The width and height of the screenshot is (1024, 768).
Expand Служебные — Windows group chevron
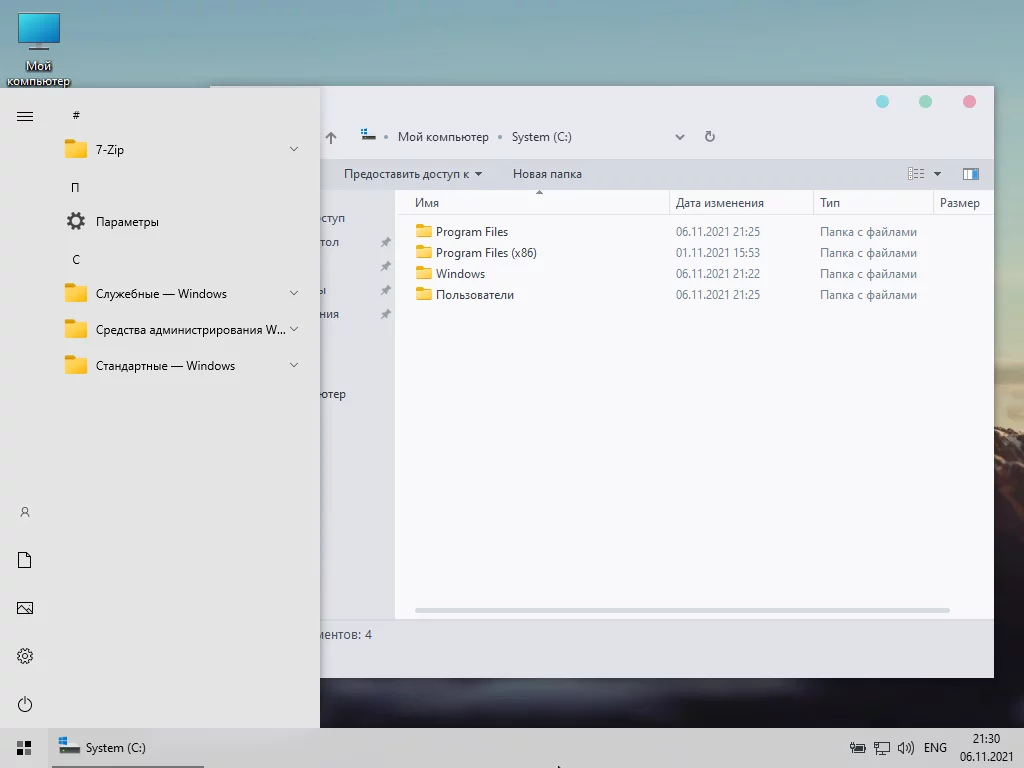pyautogui.click(x=294, y=293)
